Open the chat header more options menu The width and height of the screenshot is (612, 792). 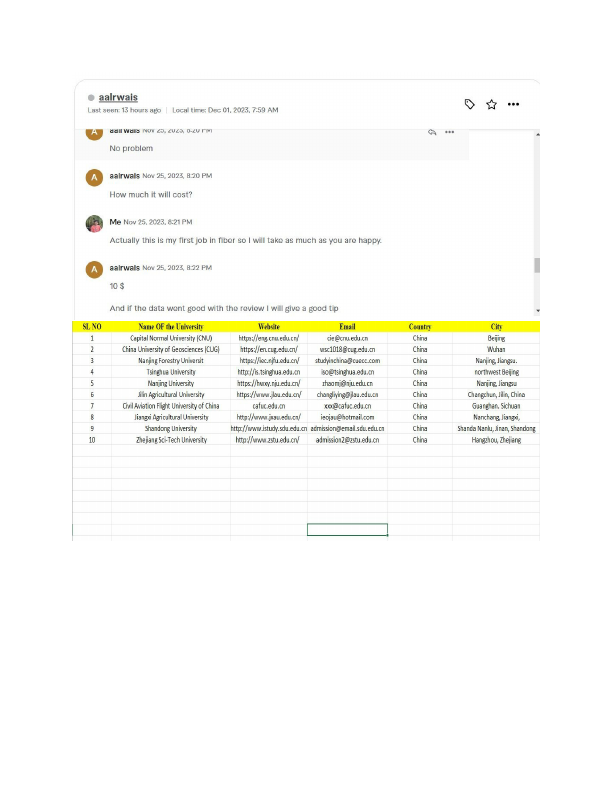point(514,105)
